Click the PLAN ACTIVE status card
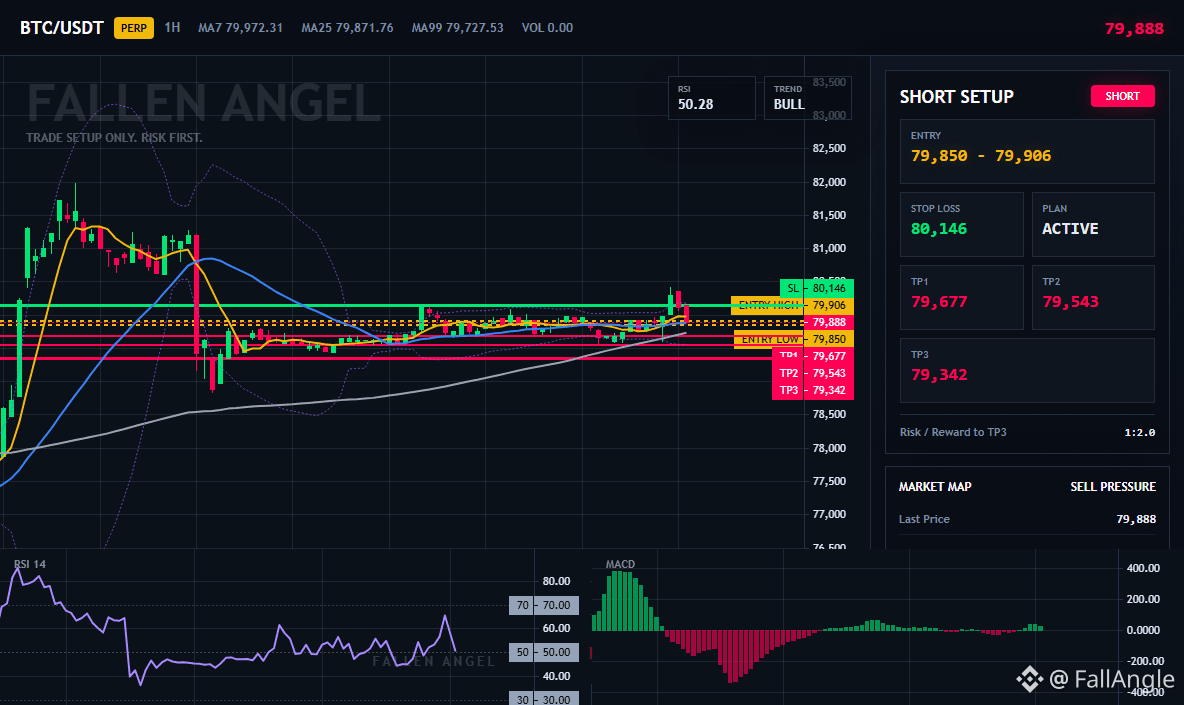The width and height of the screenshot is (1184, 705). tap(1093, 224)
